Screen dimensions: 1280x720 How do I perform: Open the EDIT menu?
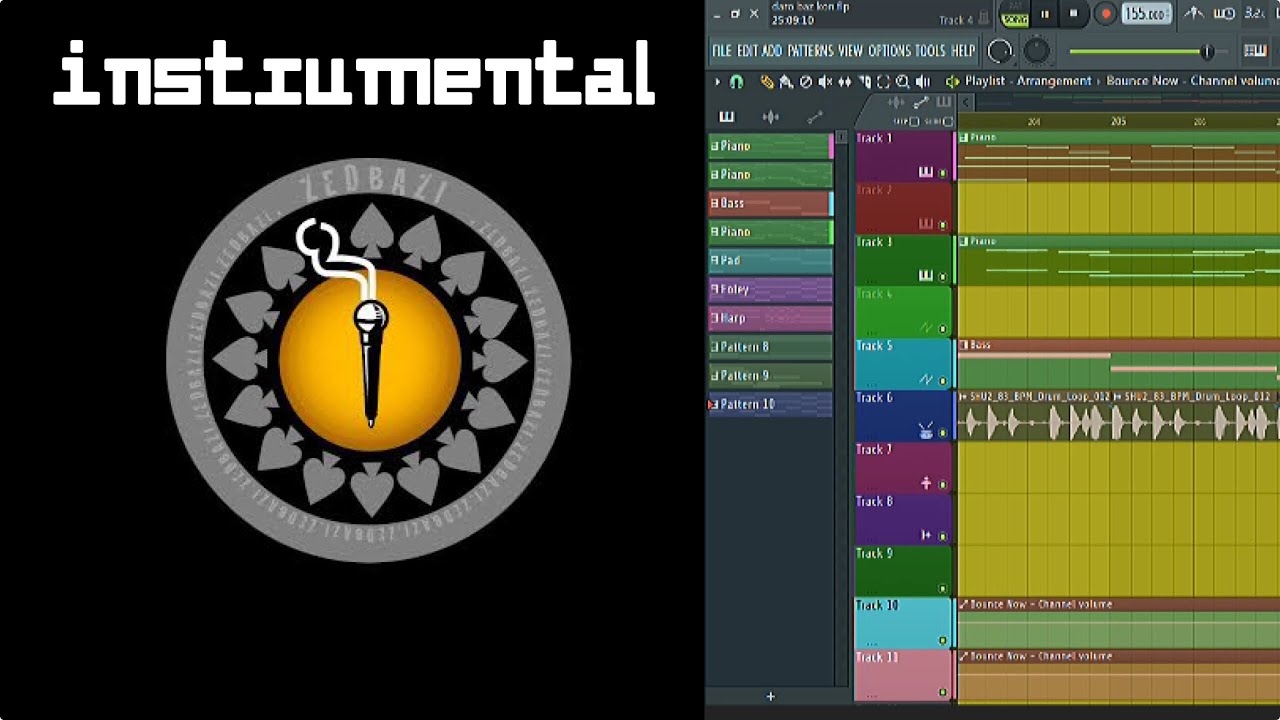(748, 51)
